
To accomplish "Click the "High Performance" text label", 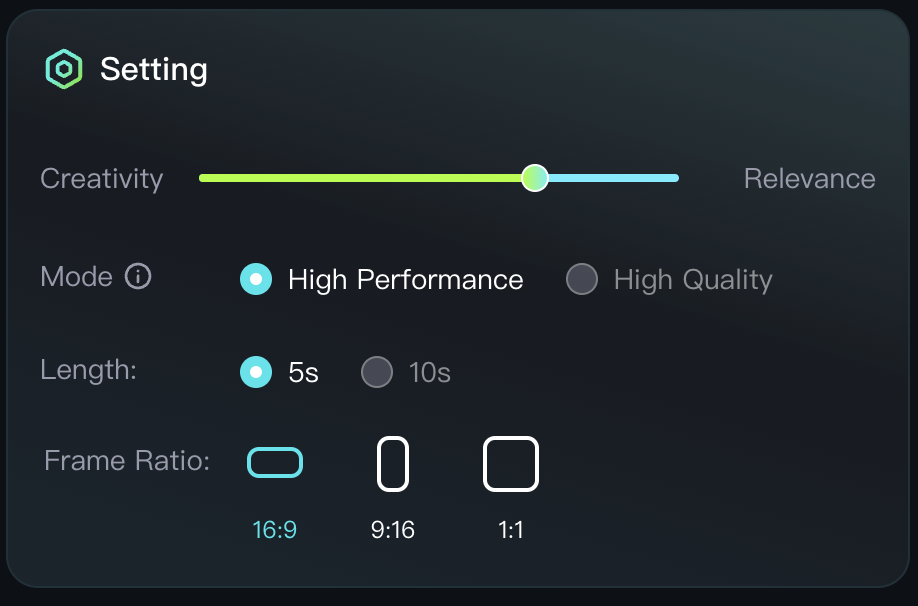I will [405, 280].
